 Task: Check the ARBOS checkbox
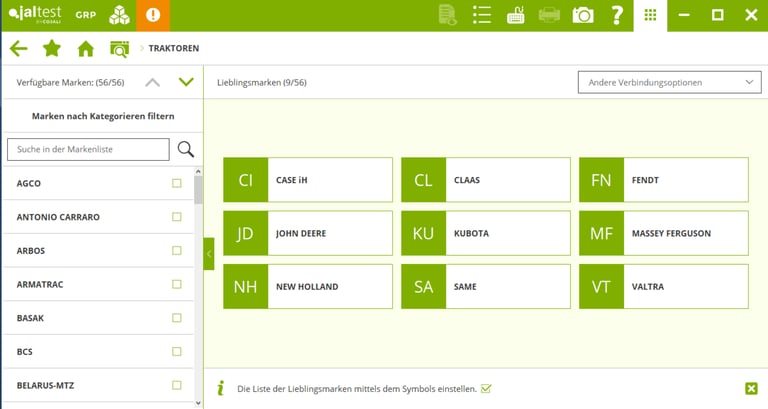click(177, 250)
